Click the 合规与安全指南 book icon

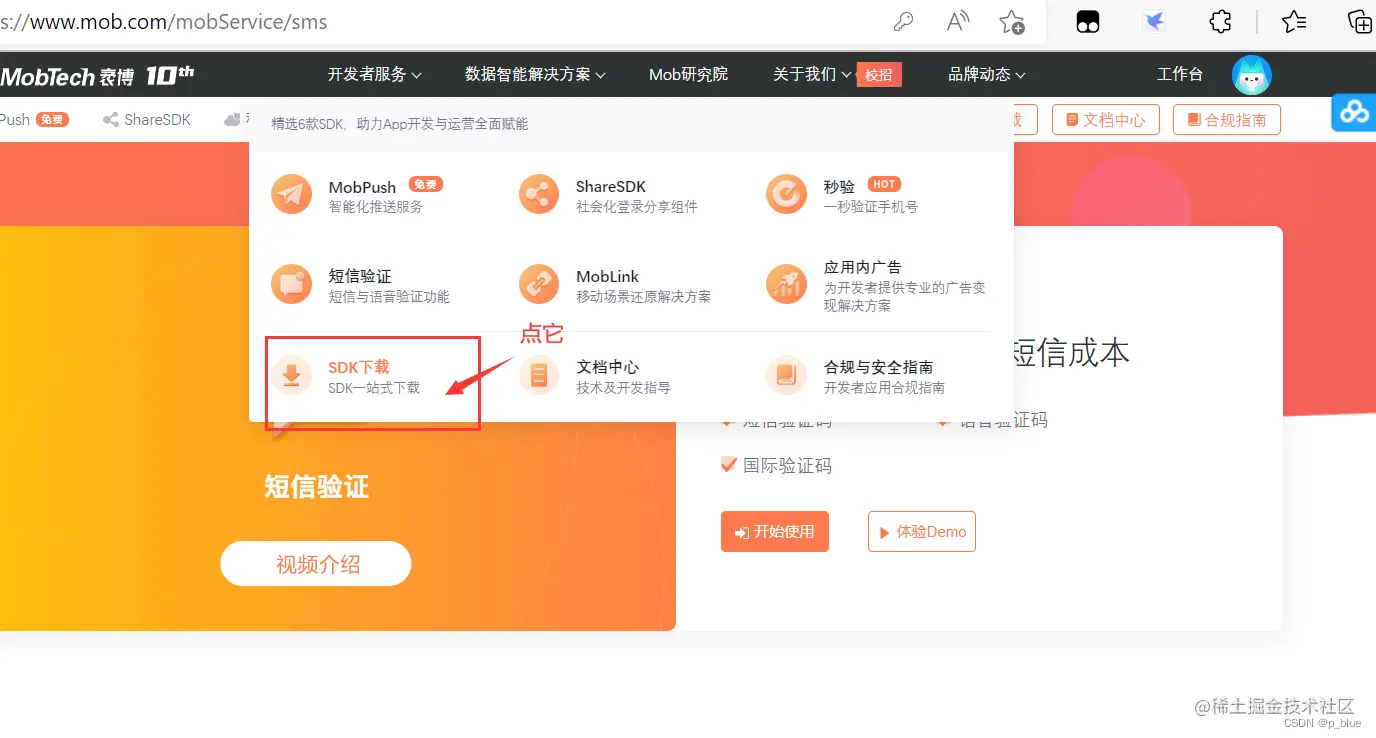tap(786, 376)
